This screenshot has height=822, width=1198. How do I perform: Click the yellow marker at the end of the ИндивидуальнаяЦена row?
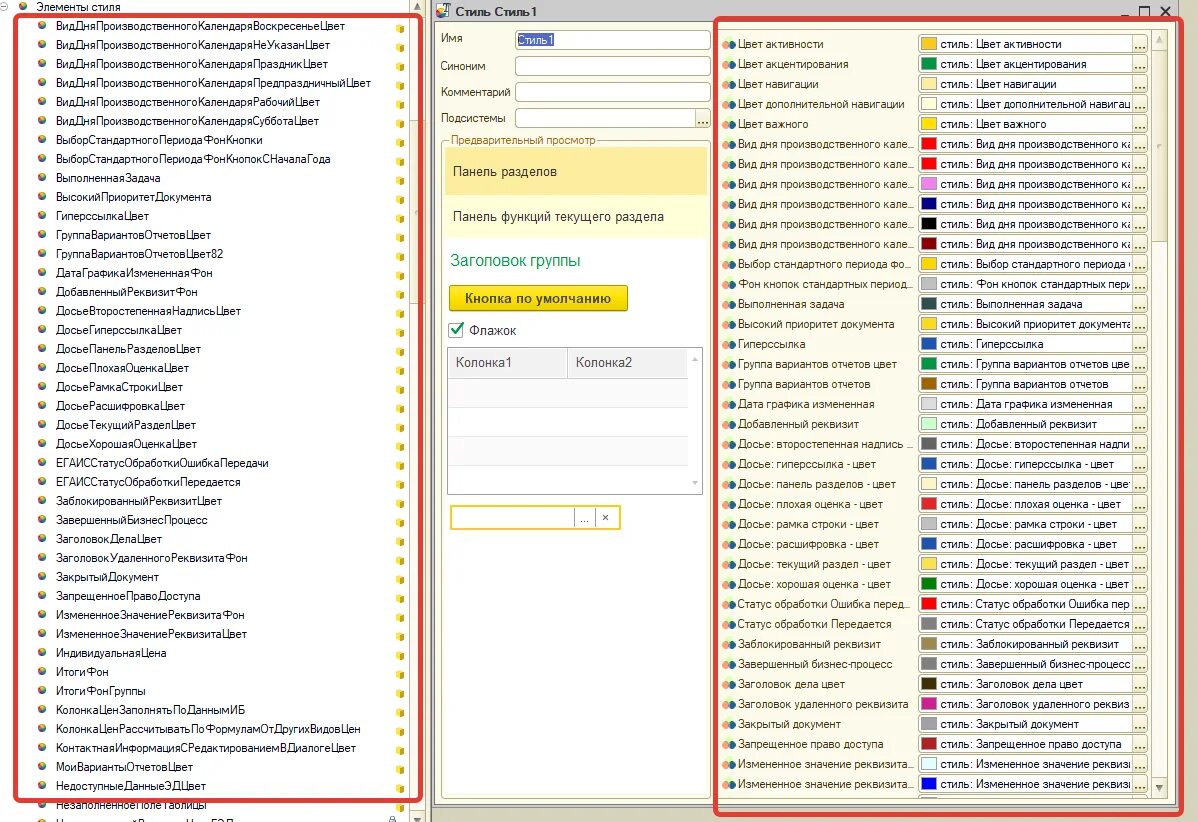[x=400, y=655]
